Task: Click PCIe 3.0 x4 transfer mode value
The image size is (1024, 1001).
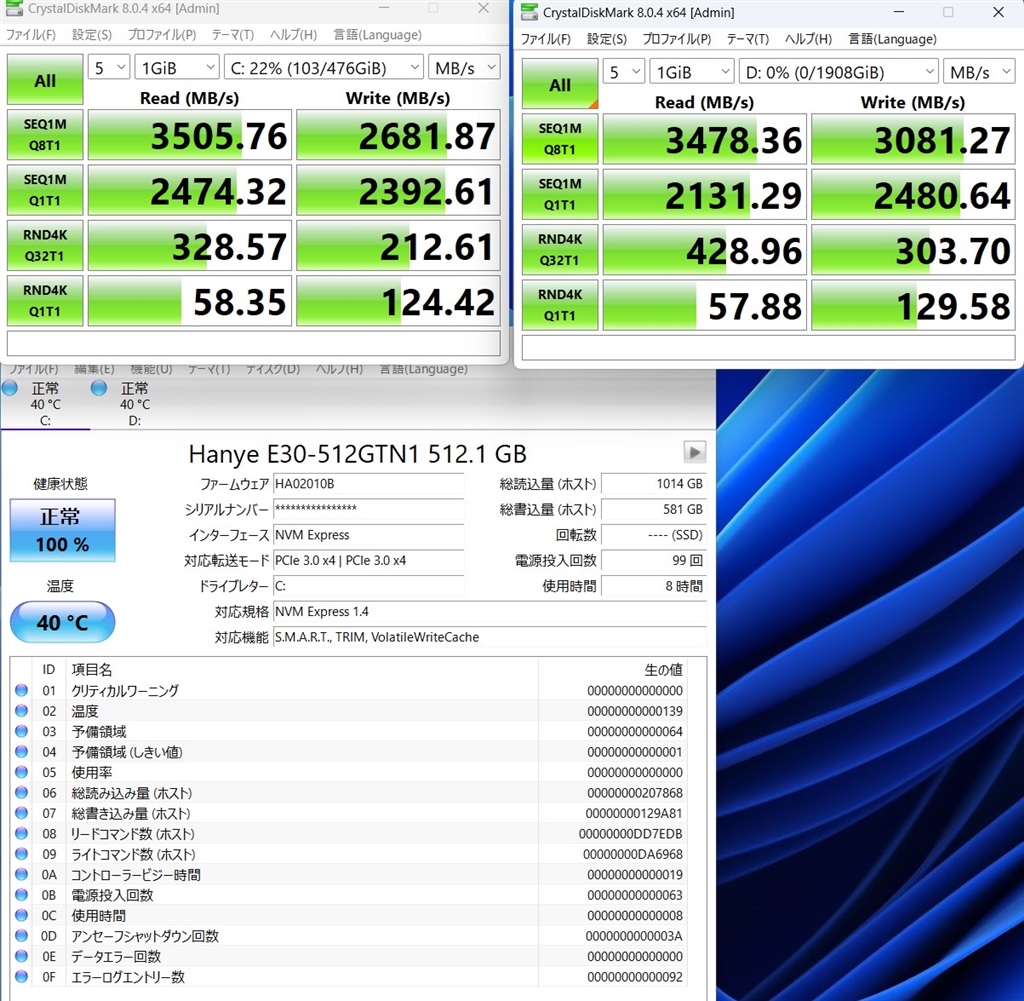Action: [x=368, y=560]
